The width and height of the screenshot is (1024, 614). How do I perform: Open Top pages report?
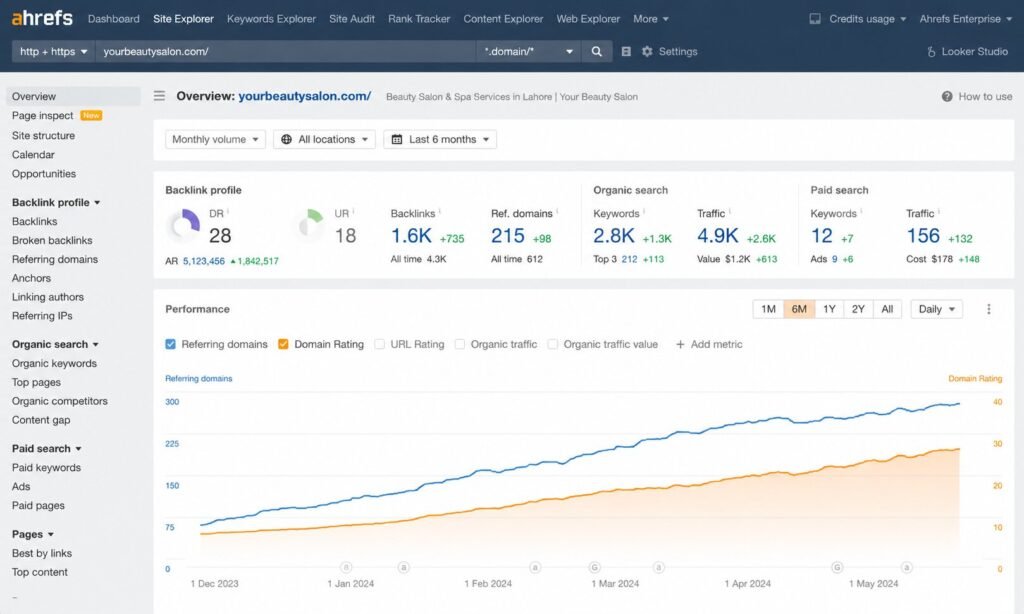click(x=36, y=382)
